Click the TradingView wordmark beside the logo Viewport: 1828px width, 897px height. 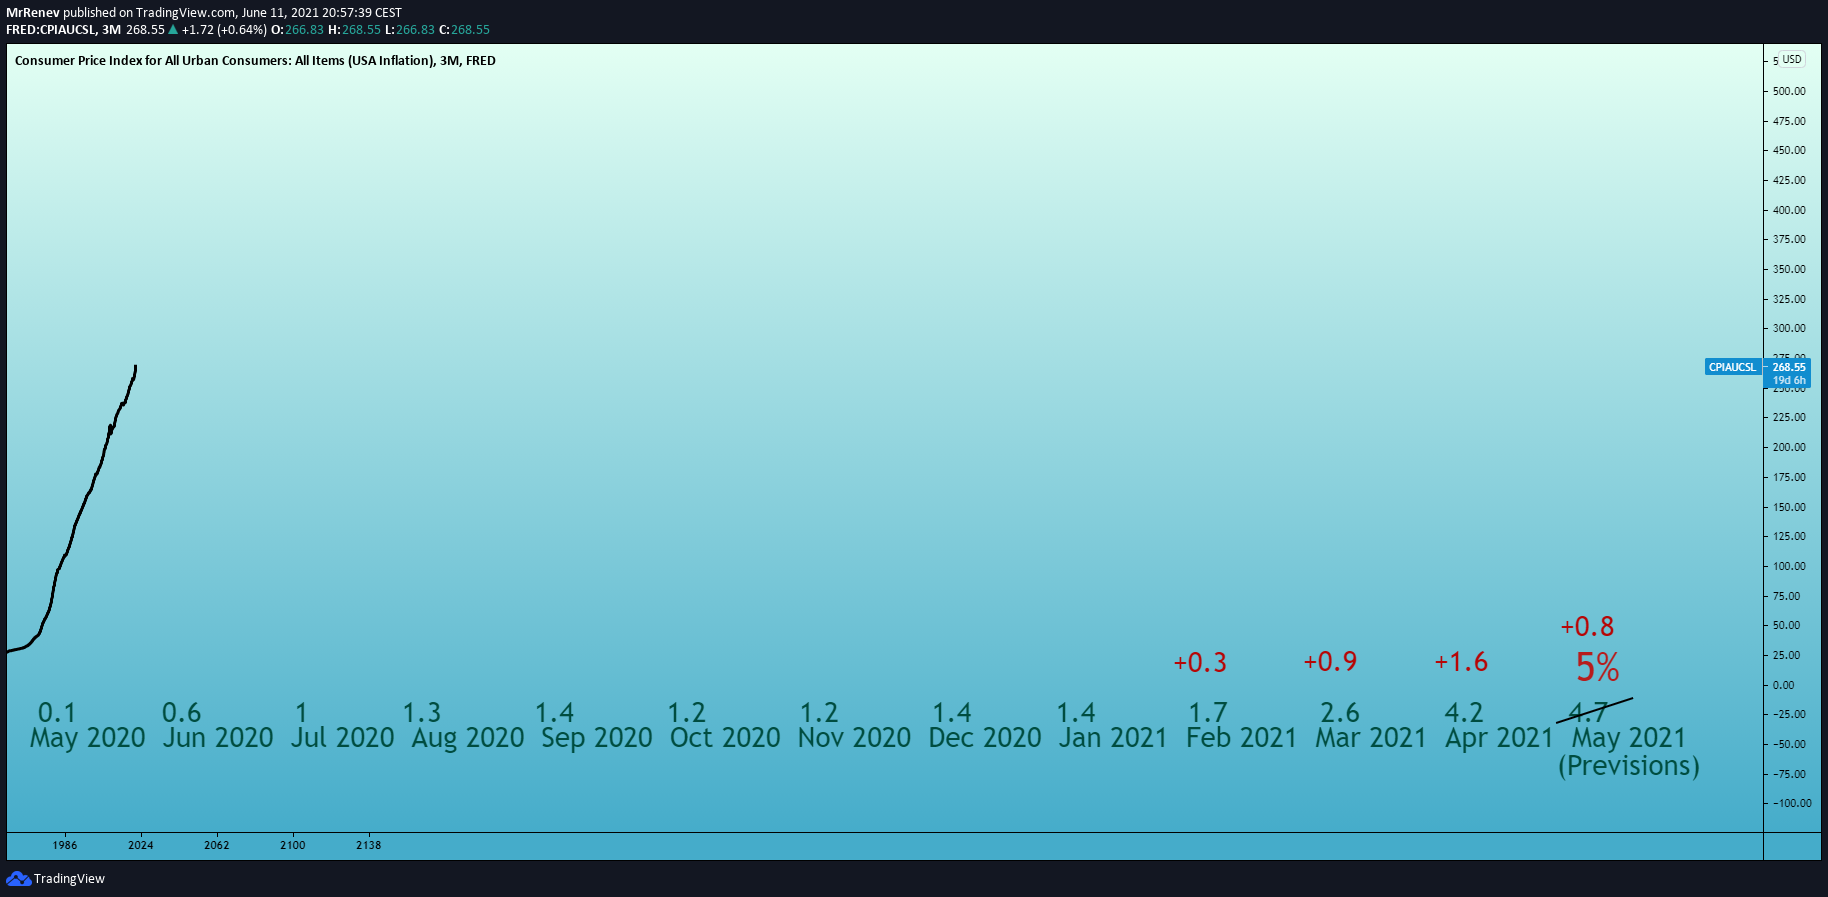point(69,879)
